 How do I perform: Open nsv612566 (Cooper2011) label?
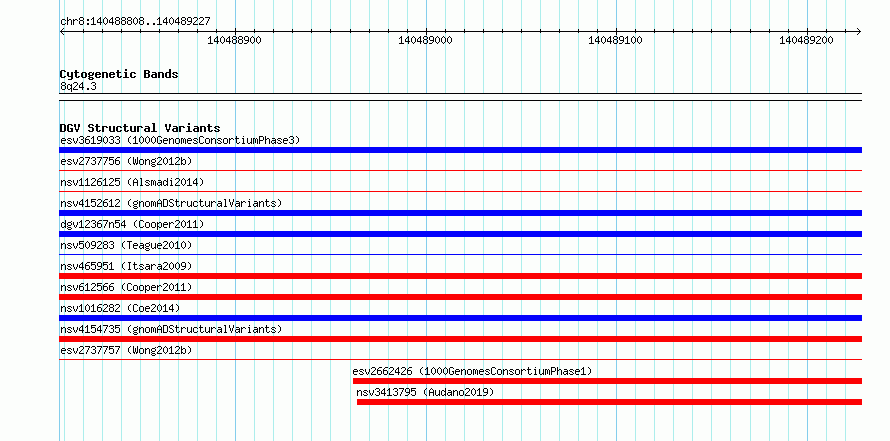126,287
